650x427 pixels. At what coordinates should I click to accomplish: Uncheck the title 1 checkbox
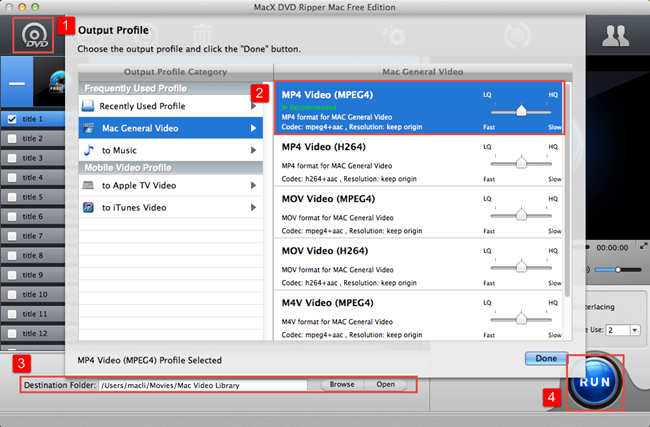pos(12,119)
